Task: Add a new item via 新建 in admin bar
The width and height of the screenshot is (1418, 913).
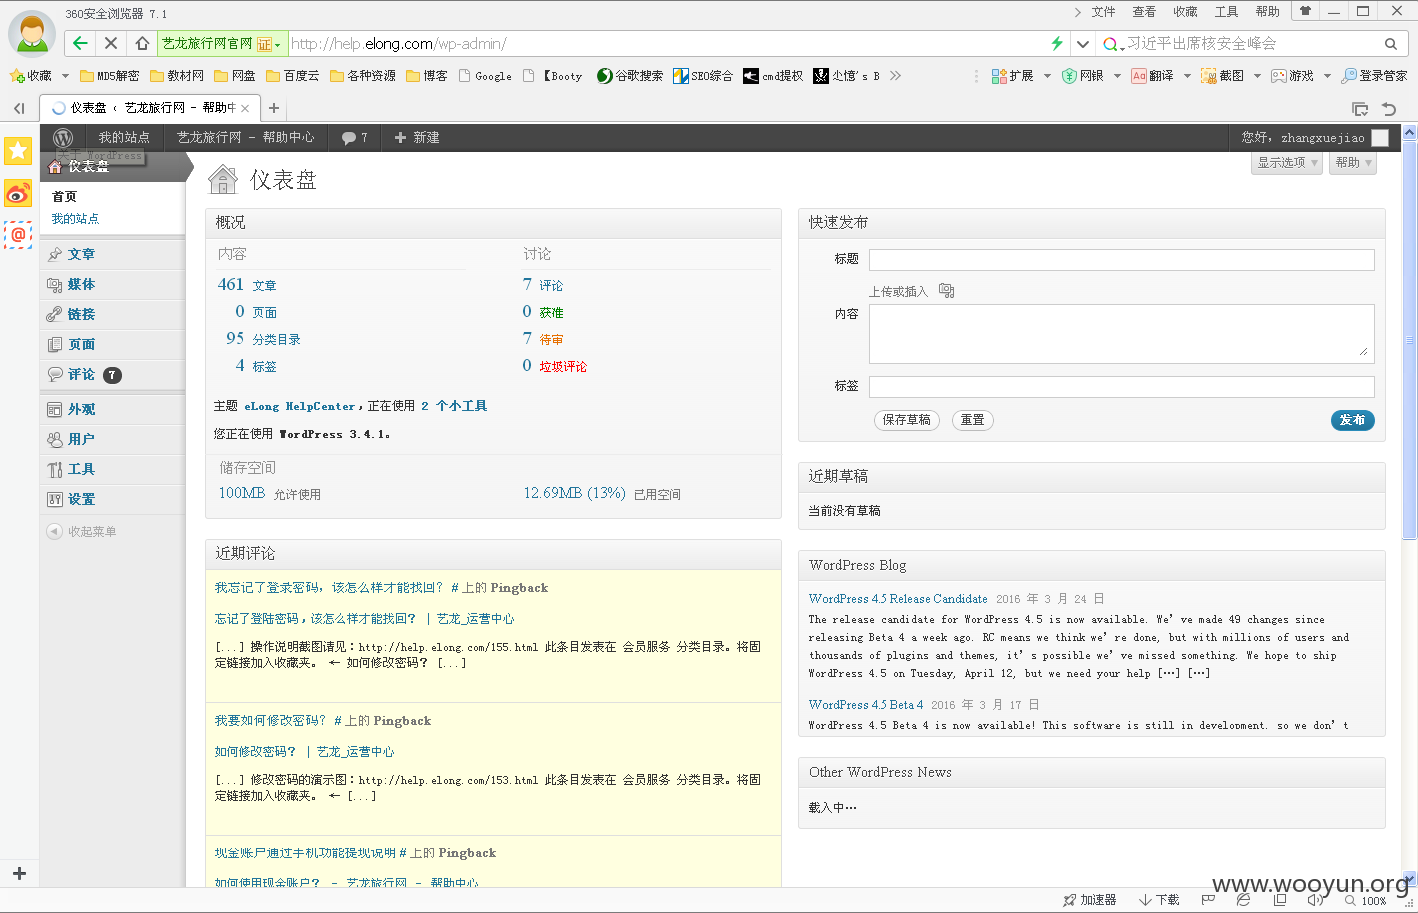Action: (x=417, y=138)
